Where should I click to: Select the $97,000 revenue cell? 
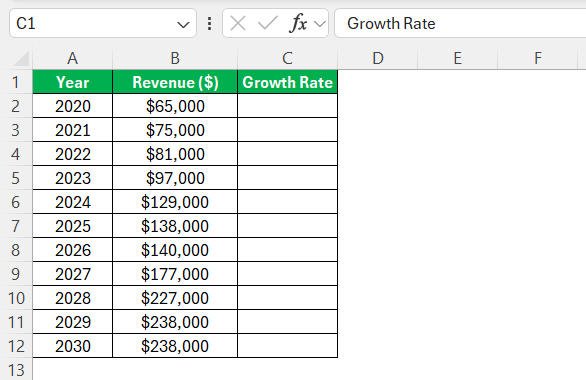(175, 178)
